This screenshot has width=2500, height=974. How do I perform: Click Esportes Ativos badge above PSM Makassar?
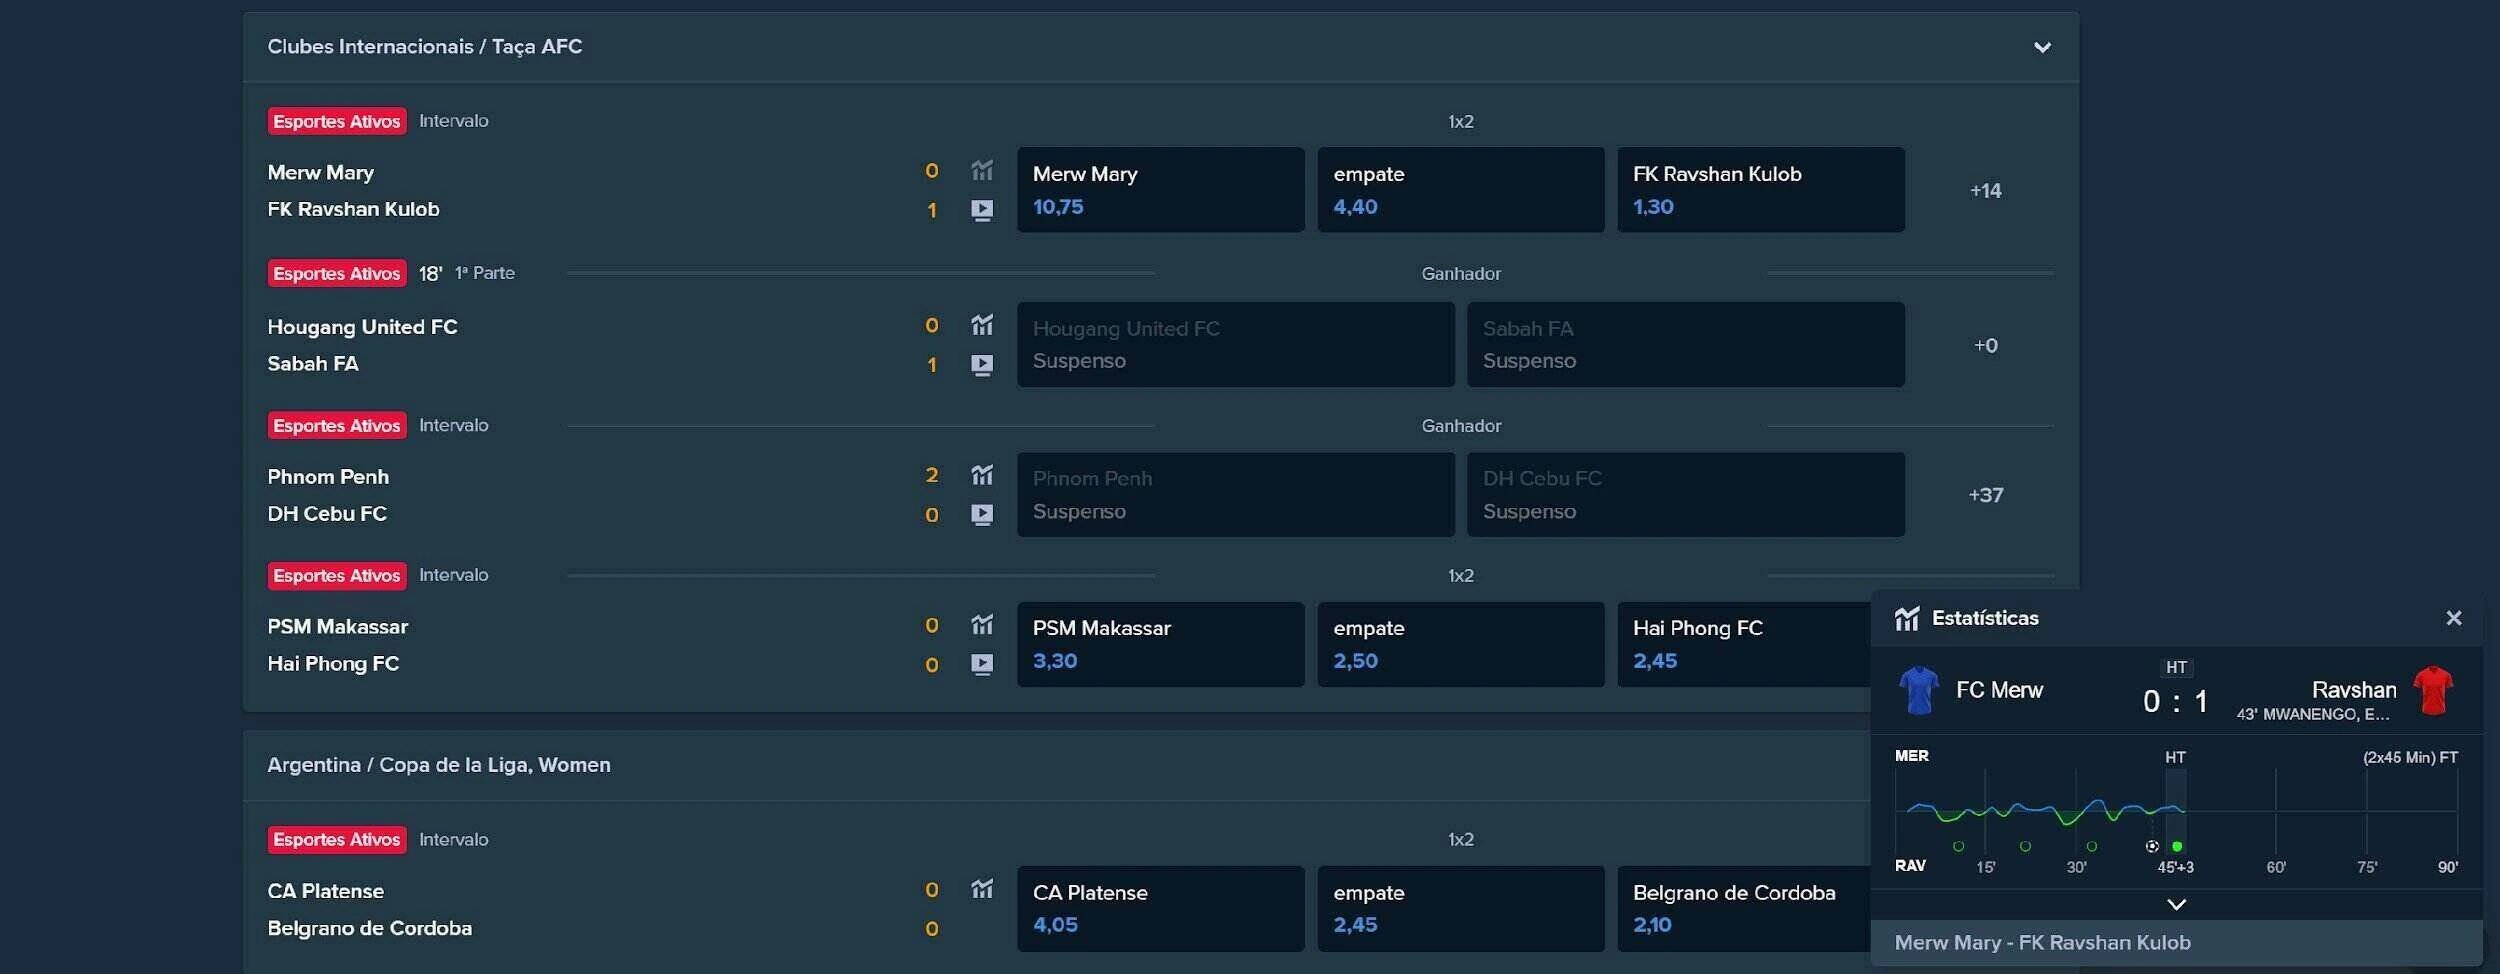337,575
